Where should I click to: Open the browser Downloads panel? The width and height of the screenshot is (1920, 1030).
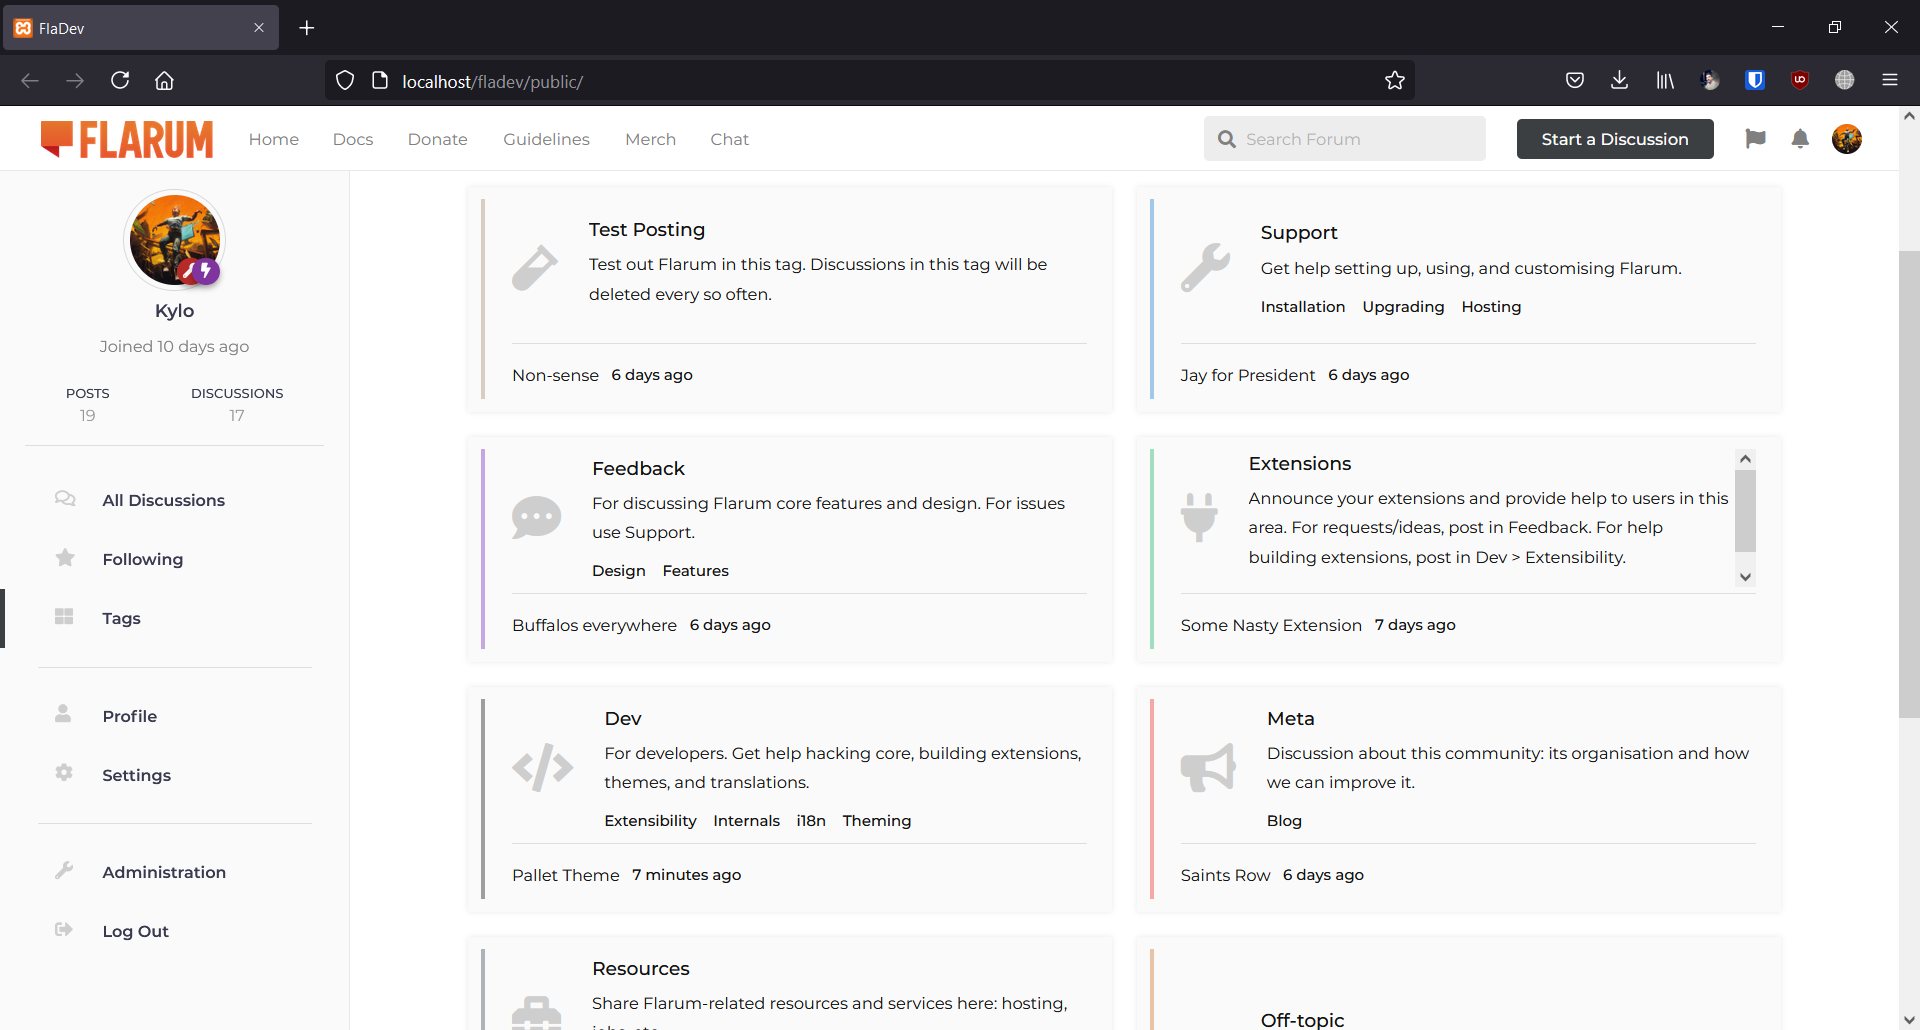click(1620, 80)
